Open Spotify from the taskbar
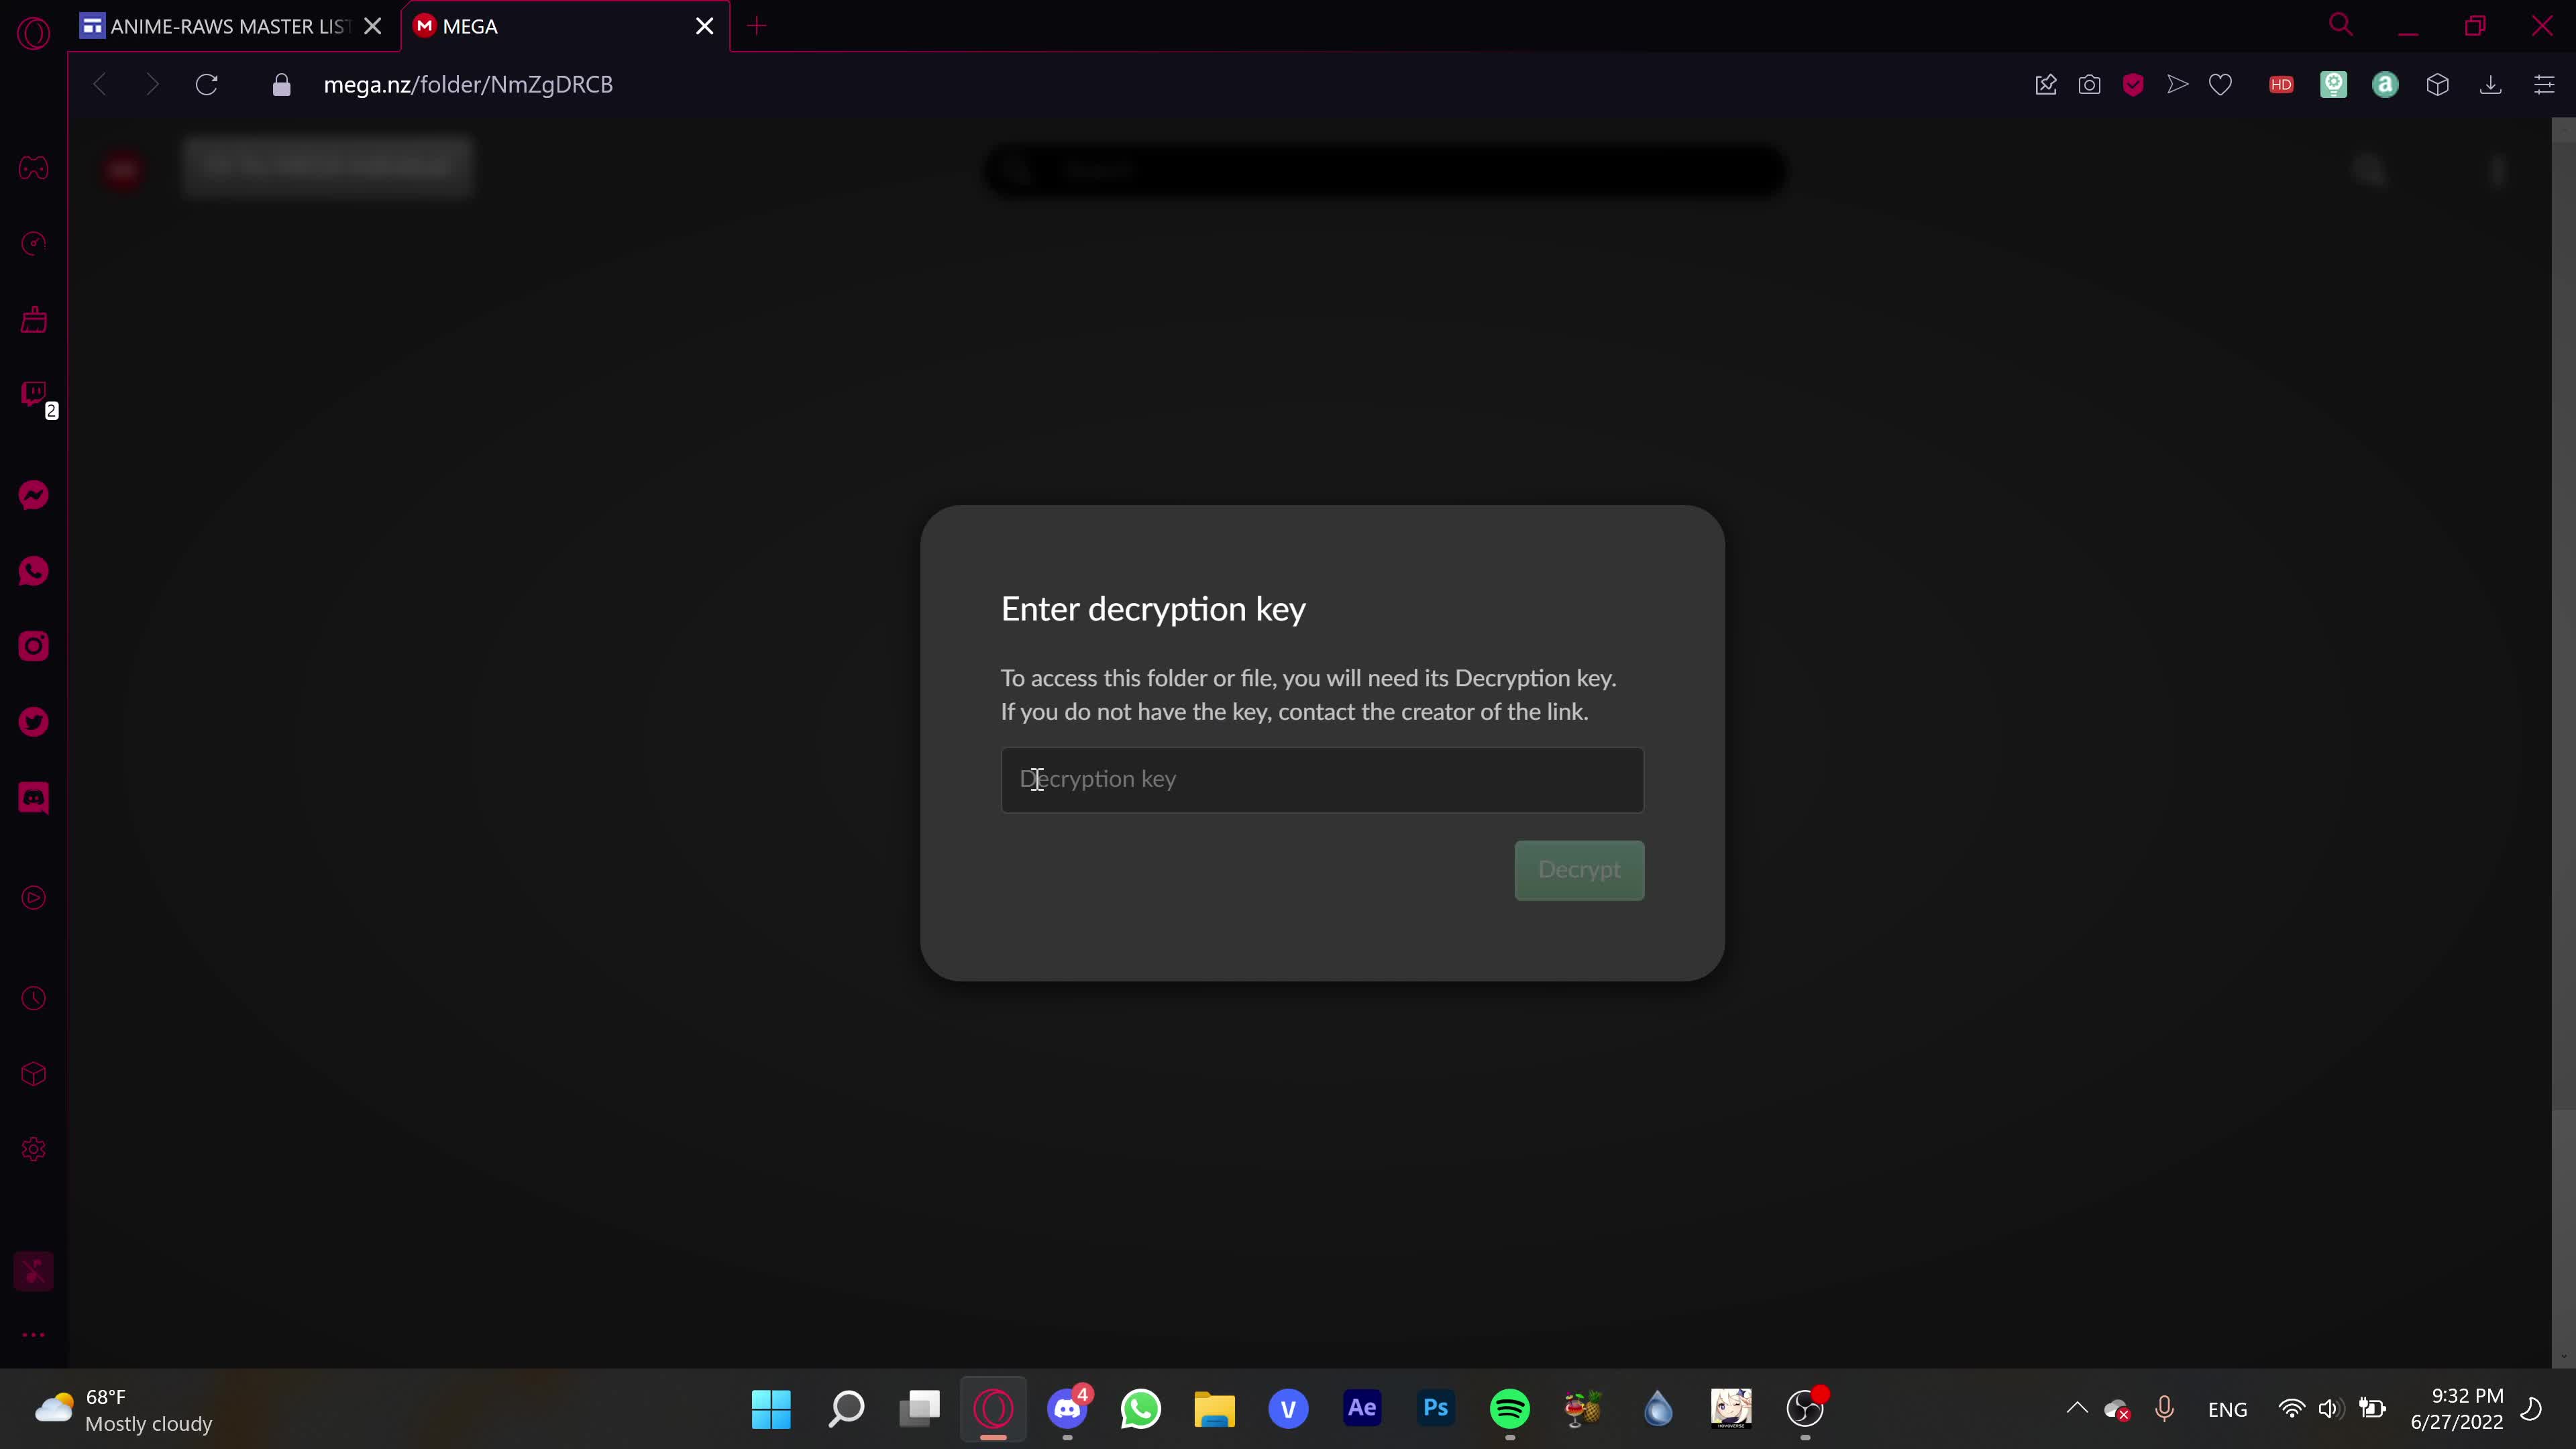 point(1509,1409)
